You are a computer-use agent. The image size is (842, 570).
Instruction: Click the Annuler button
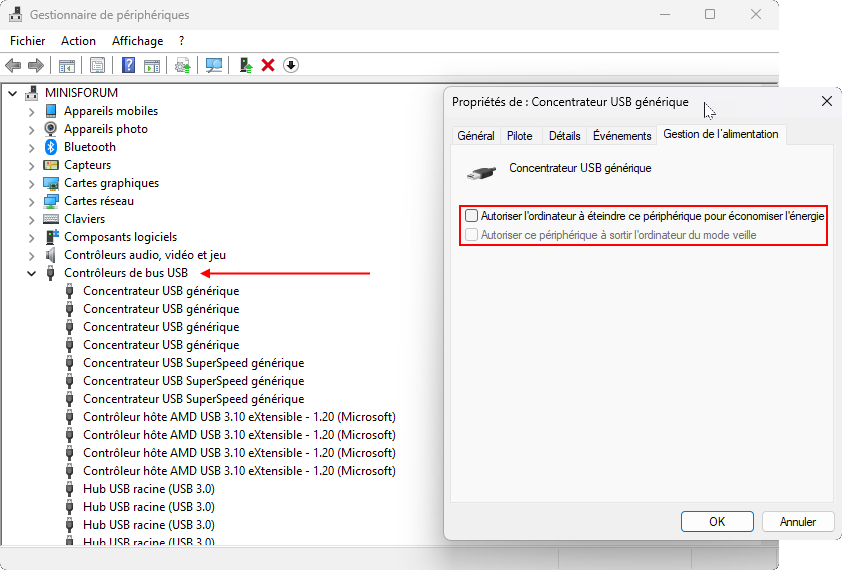pyautogui.click(x=797, y=522)
